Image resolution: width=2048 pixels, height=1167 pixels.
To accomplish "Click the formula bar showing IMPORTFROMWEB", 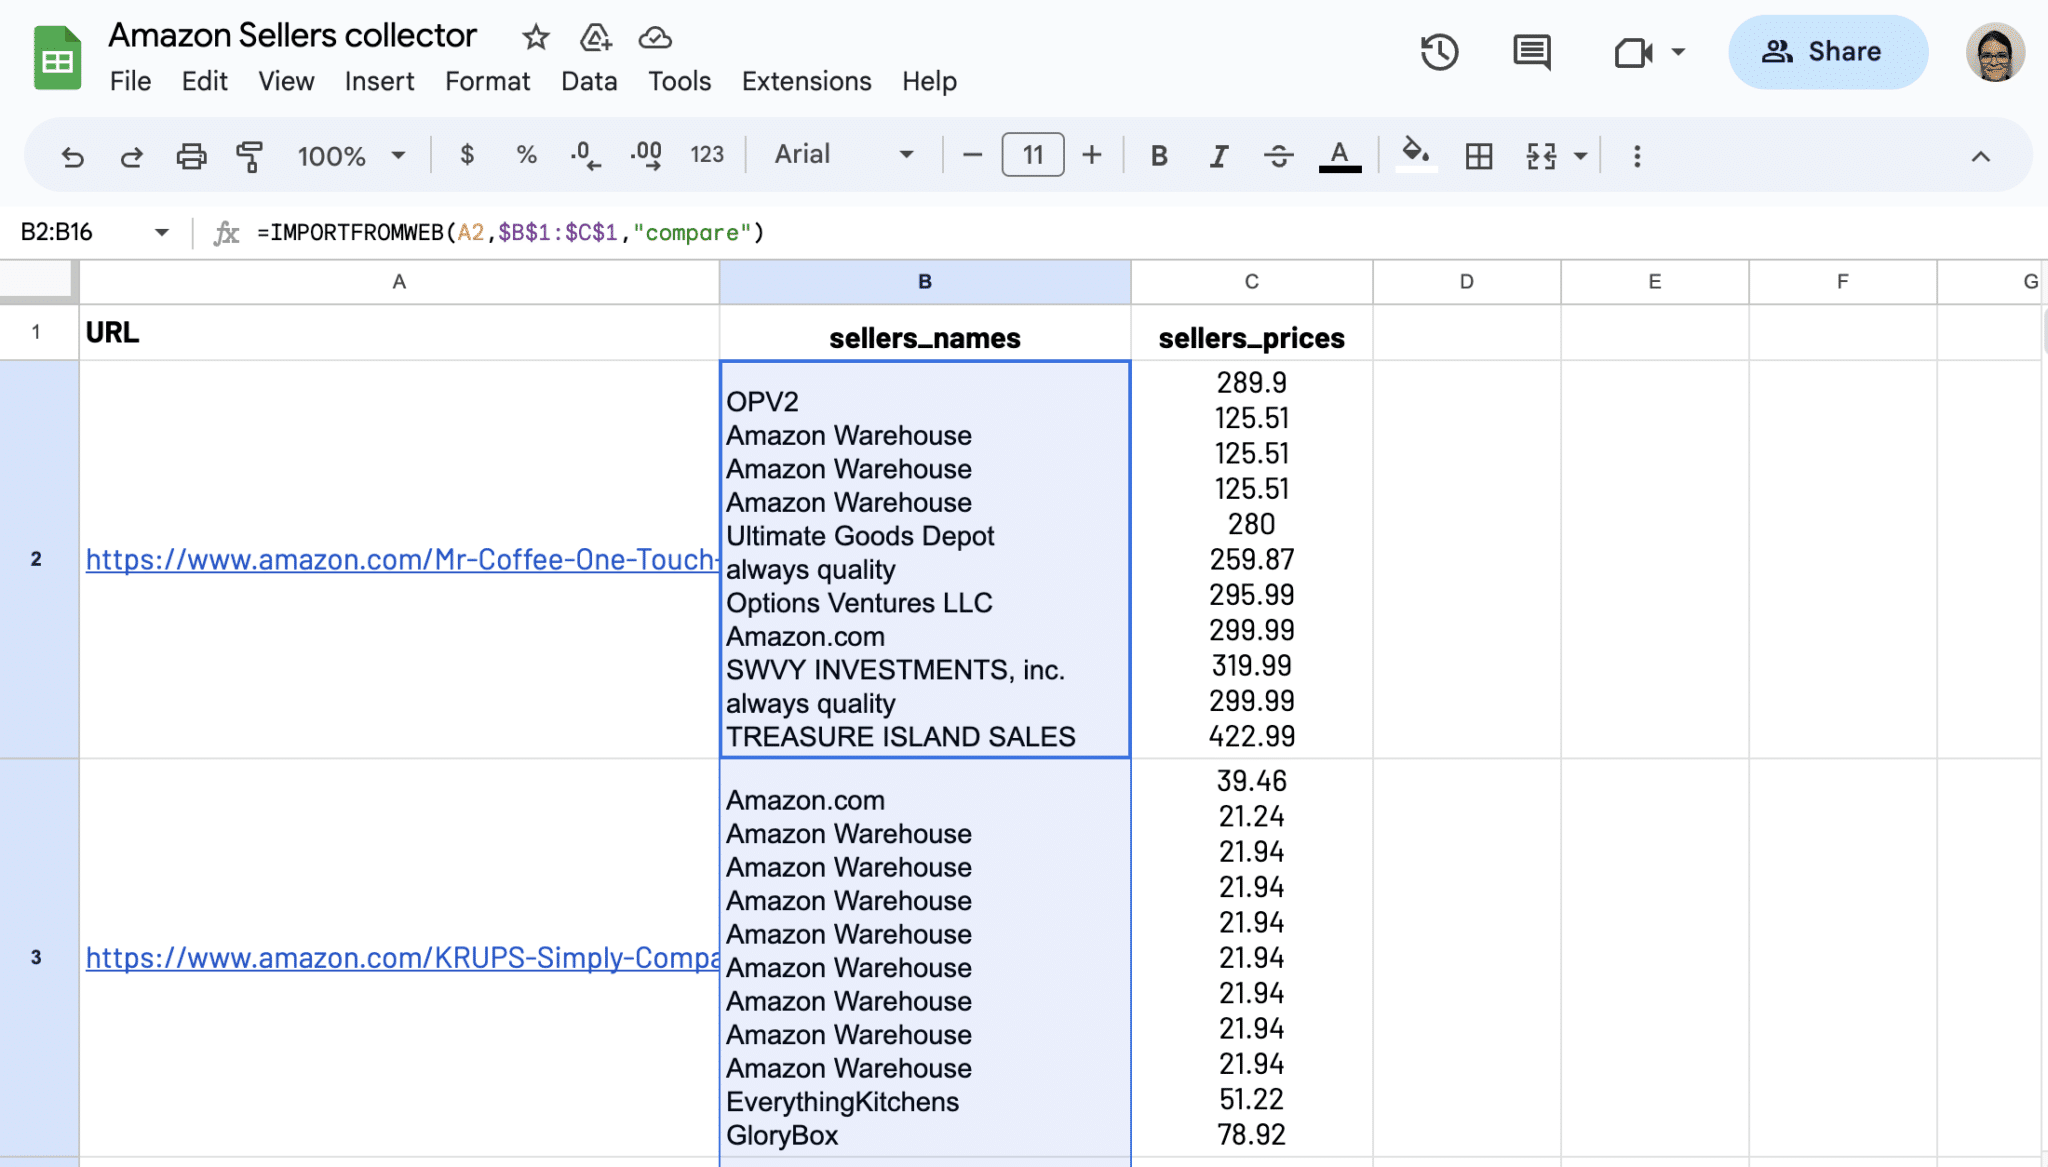I will click(510, 232).
